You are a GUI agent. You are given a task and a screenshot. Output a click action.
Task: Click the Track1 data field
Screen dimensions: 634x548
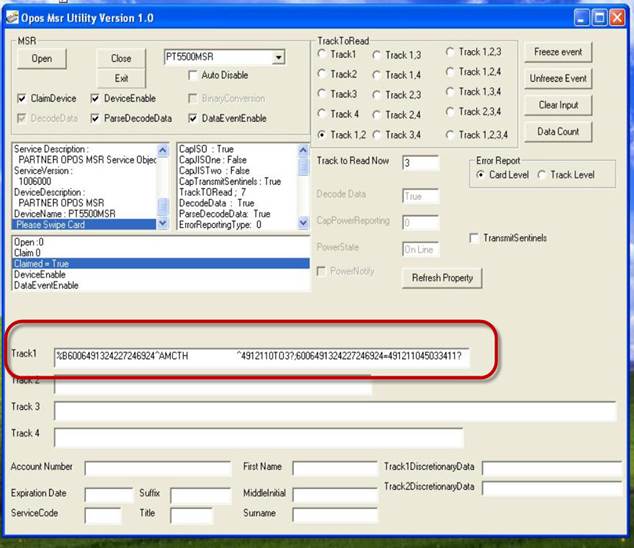point(262,357)
